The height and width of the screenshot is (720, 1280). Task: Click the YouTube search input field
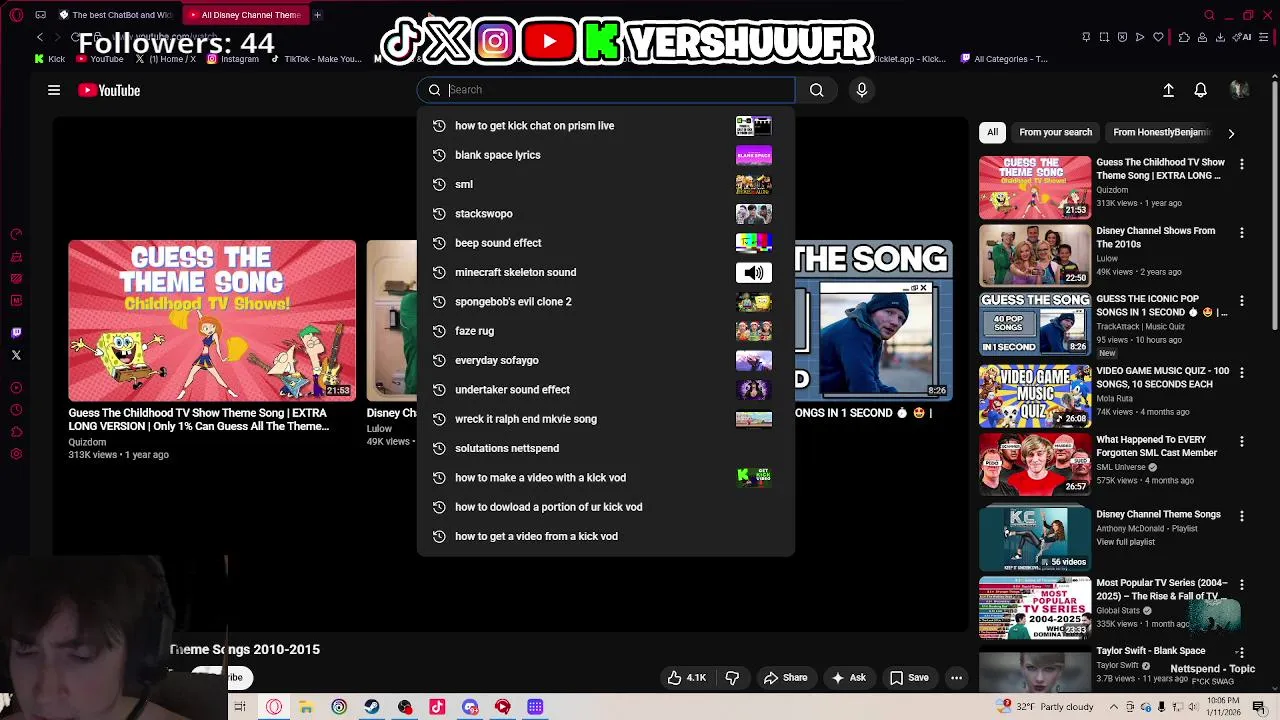606,90
